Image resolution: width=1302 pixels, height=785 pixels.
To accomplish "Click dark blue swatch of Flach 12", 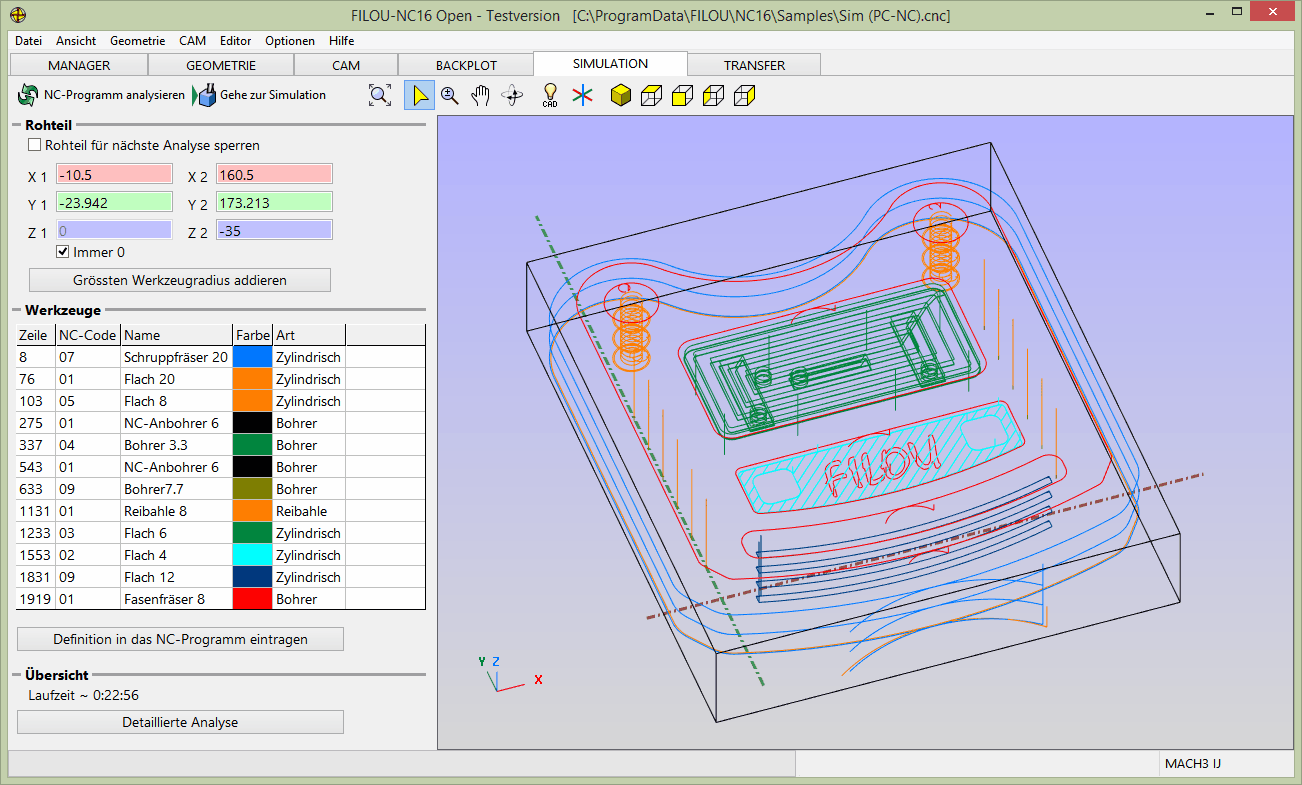I will (252, 577).
